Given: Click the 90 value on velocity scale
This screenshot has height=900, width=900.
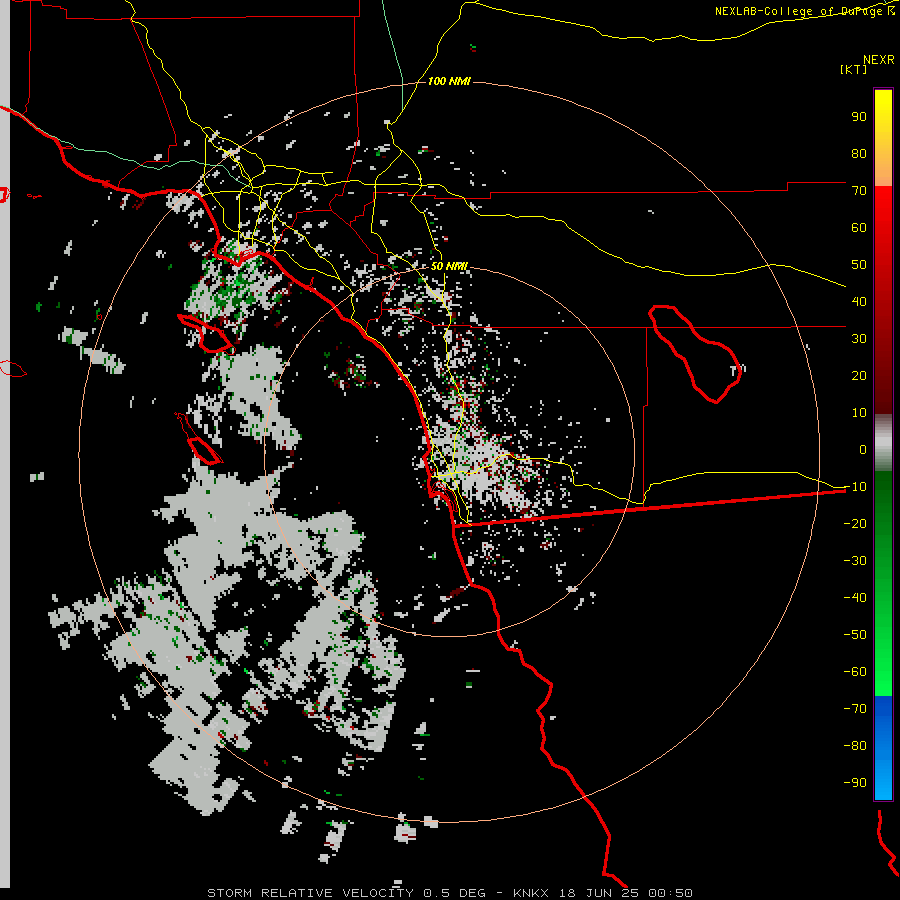Looking at the screenshot, I should 859,117.
